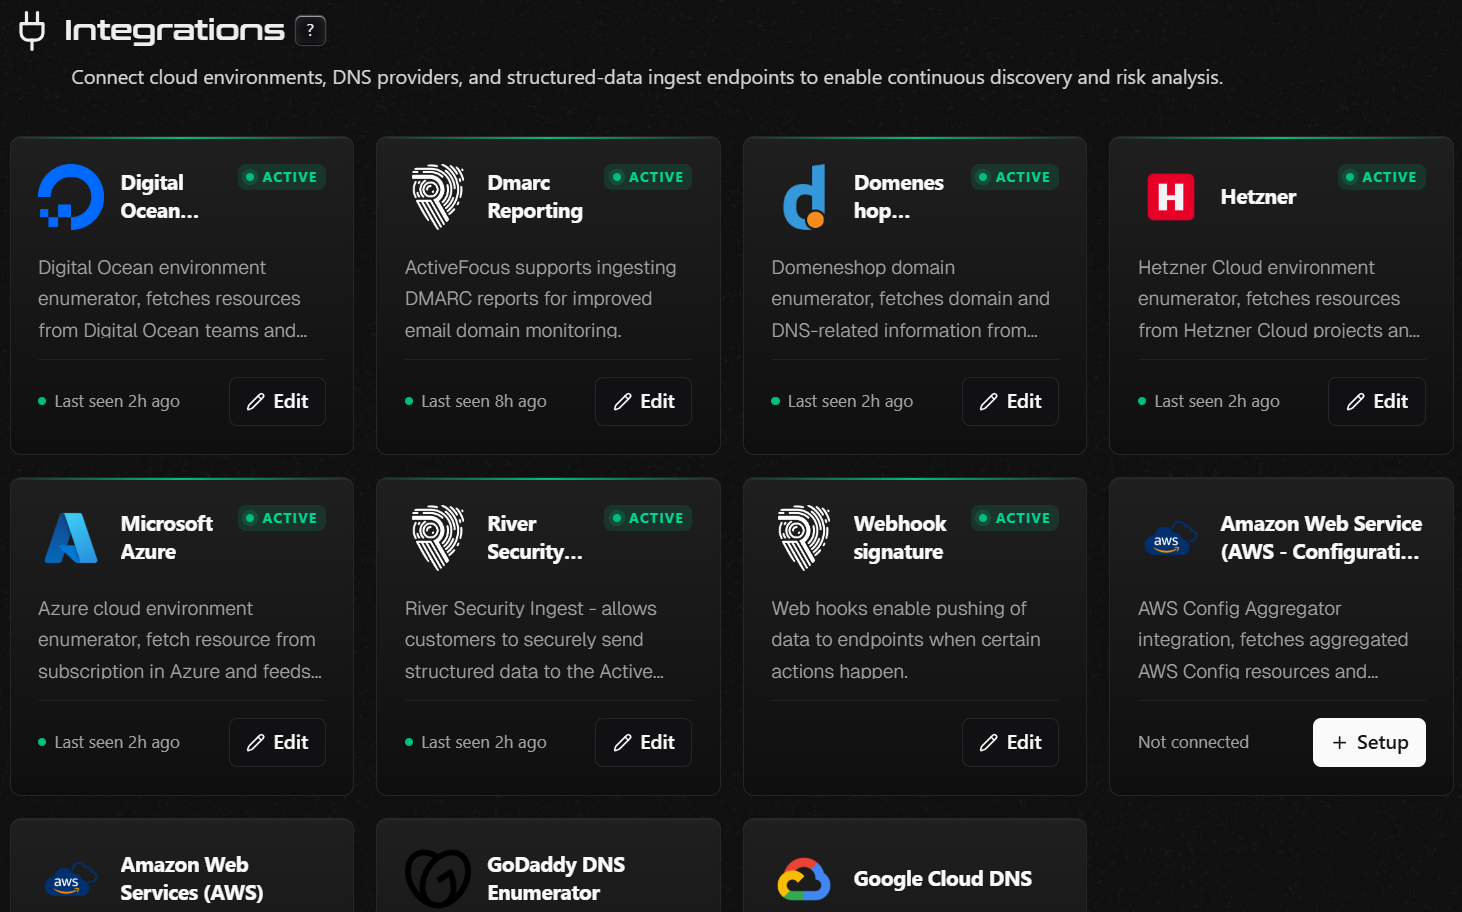Open the Integrations help question mark
This screenshot has height=912, width=1462.
point(310,31)
